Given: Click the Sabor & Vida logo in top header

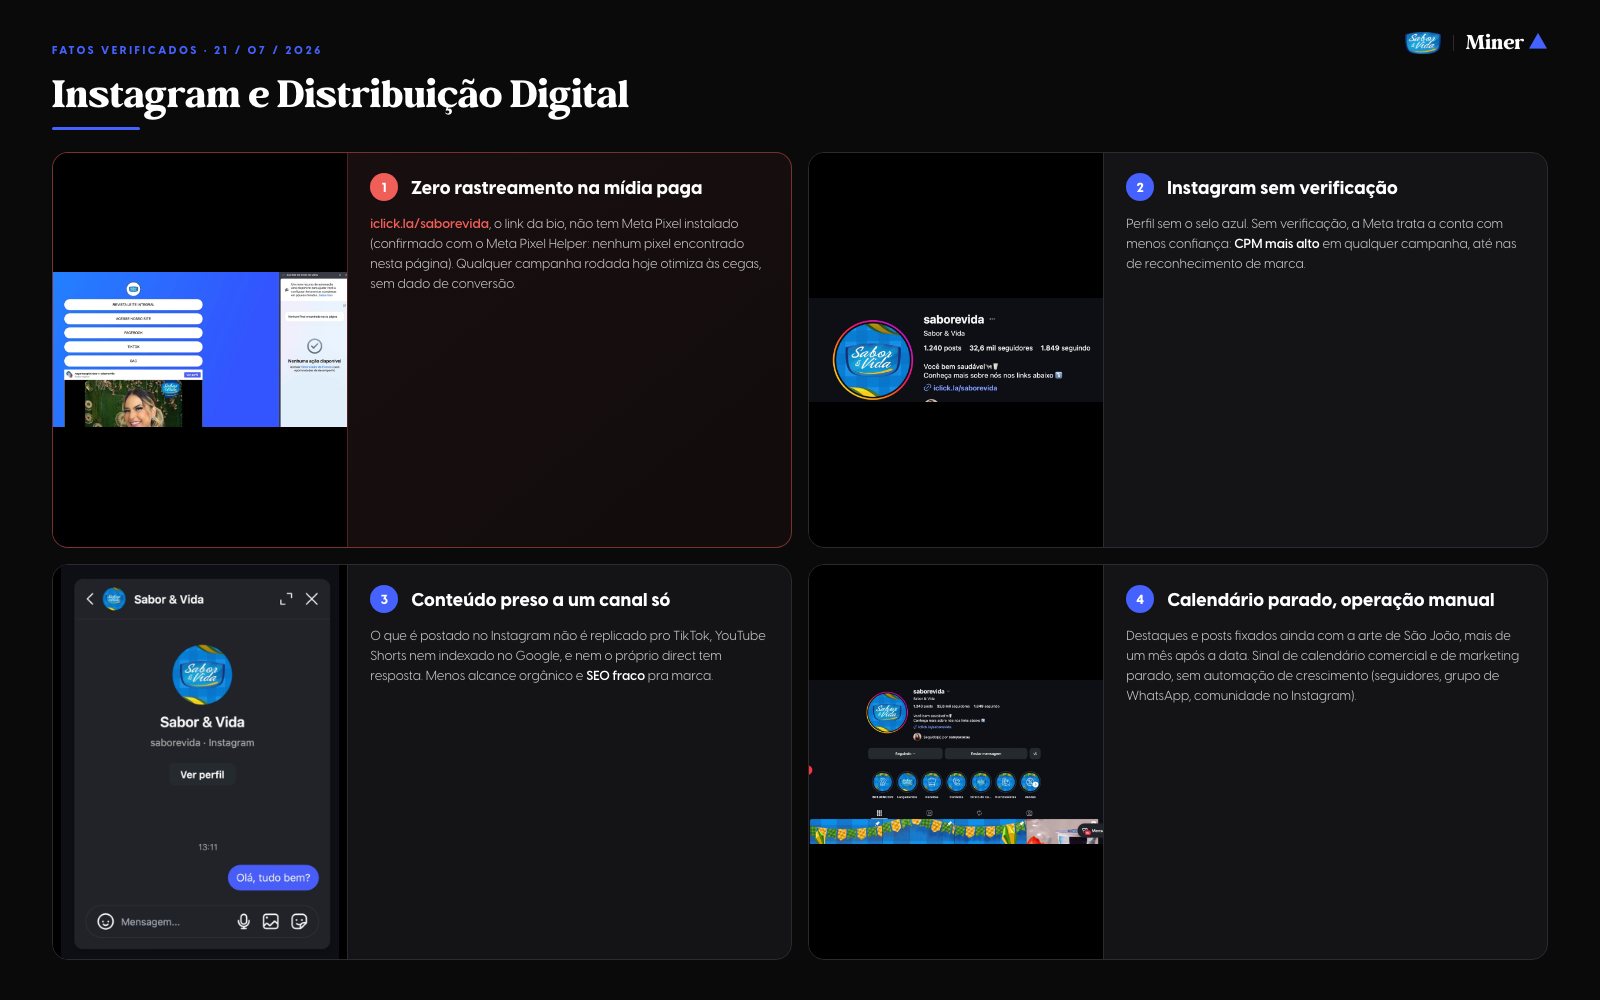Looking at the screenshot, I should [1422, 42].
